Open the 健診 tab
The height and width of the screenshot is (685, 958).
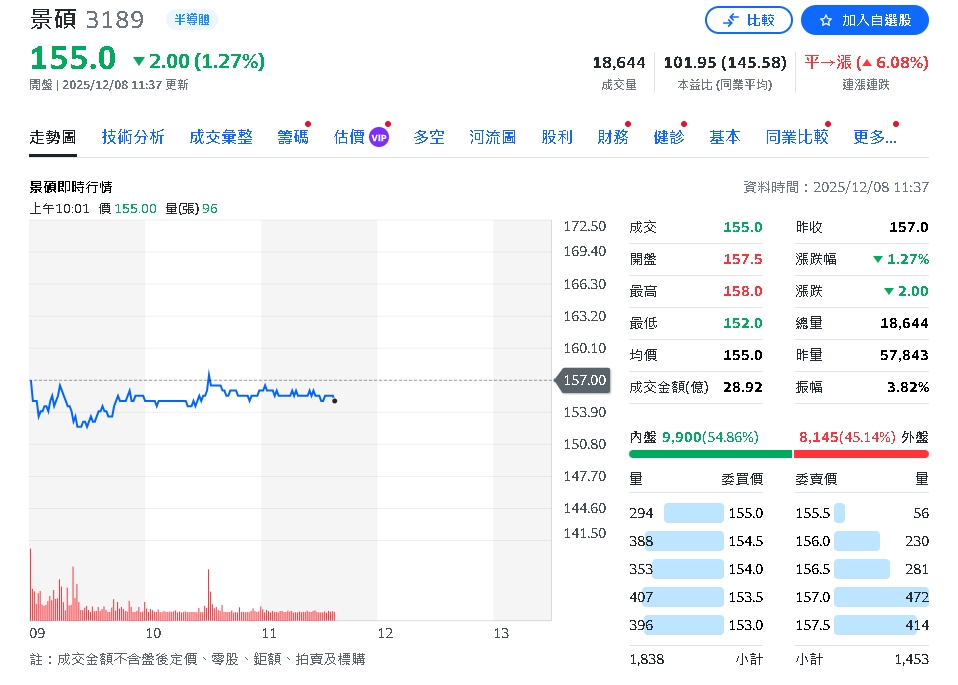point(668,137)
